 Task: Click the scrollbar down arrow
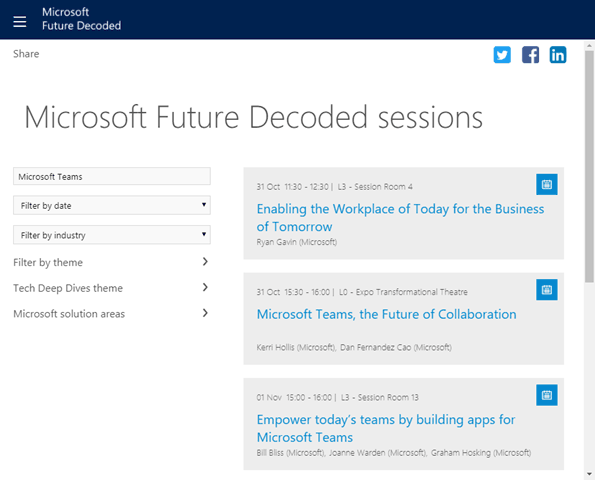click(589, 474)
